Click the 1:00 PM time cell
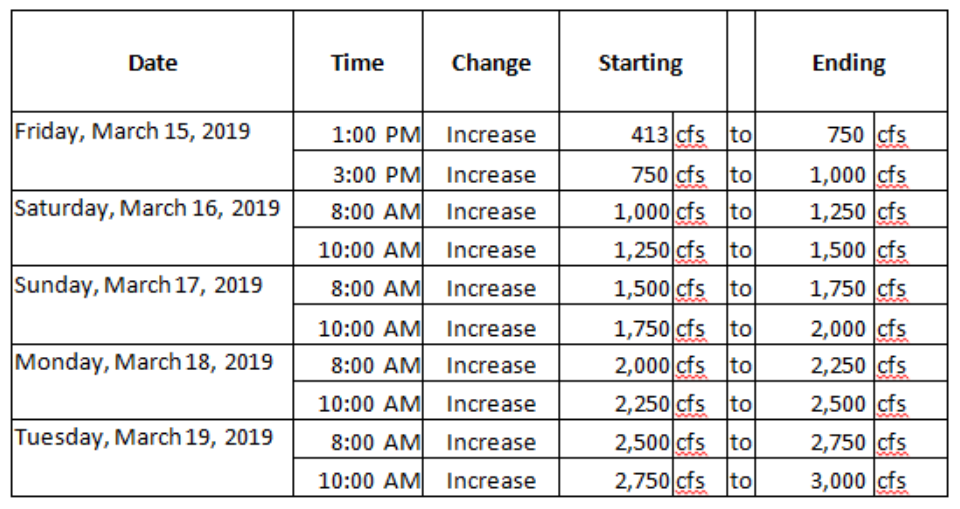 tap(376, 135)
